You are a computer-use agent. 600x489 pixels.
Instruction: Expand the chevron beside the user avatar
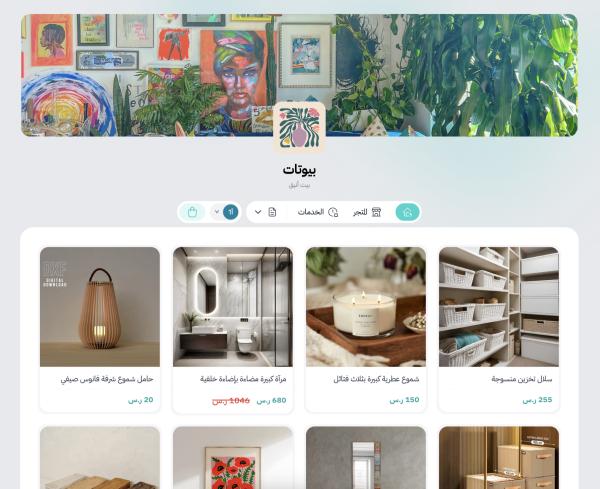point(217,212)
